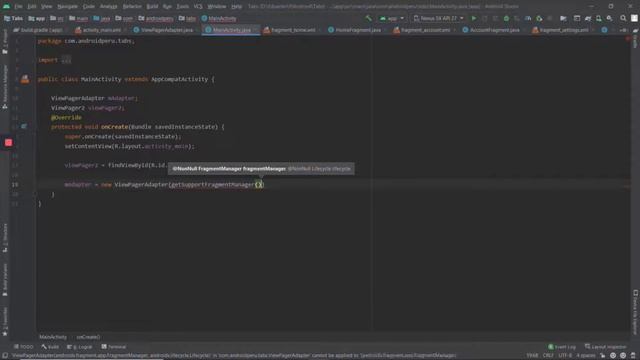The height and width of the screenshot is (360, 640).
Task: Click the error indicator at editor top right
Action: click(628, 39)
